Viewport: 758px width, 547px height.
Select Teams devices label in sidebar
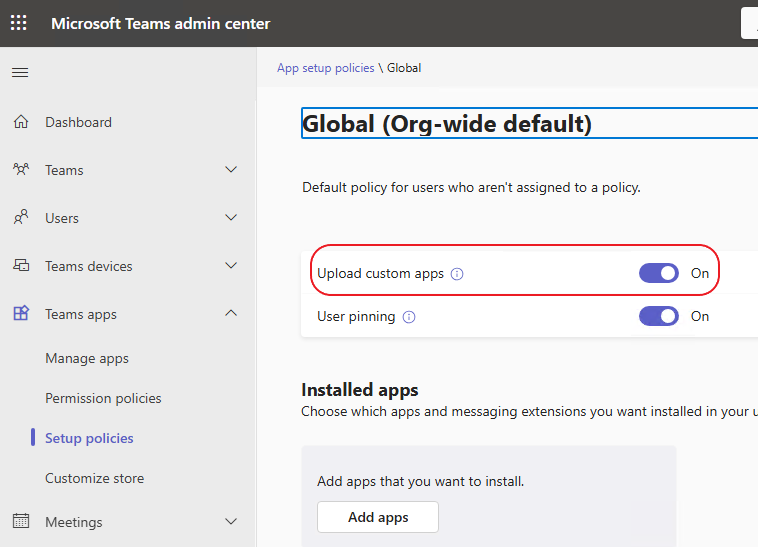88,266
